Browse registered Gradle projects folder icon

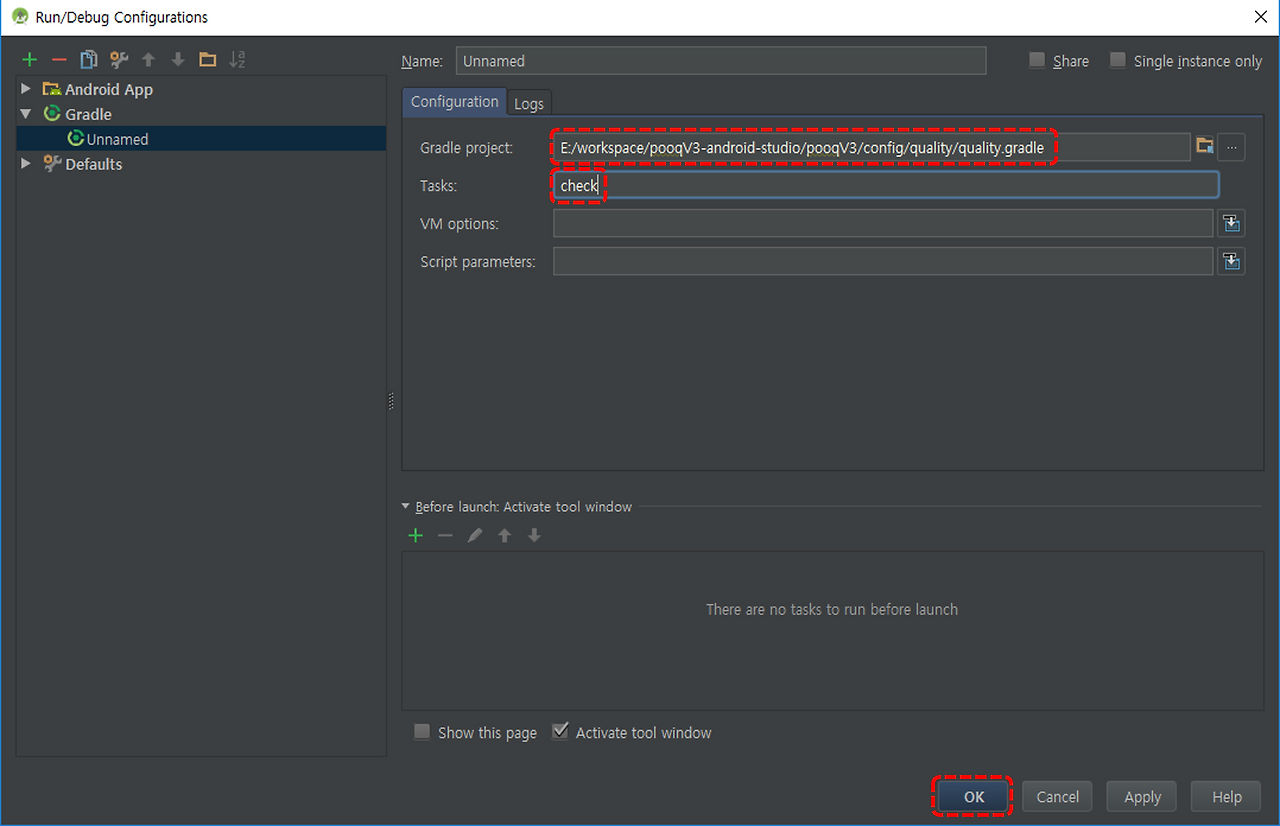pyautogui.click(x=1205, y=147)
